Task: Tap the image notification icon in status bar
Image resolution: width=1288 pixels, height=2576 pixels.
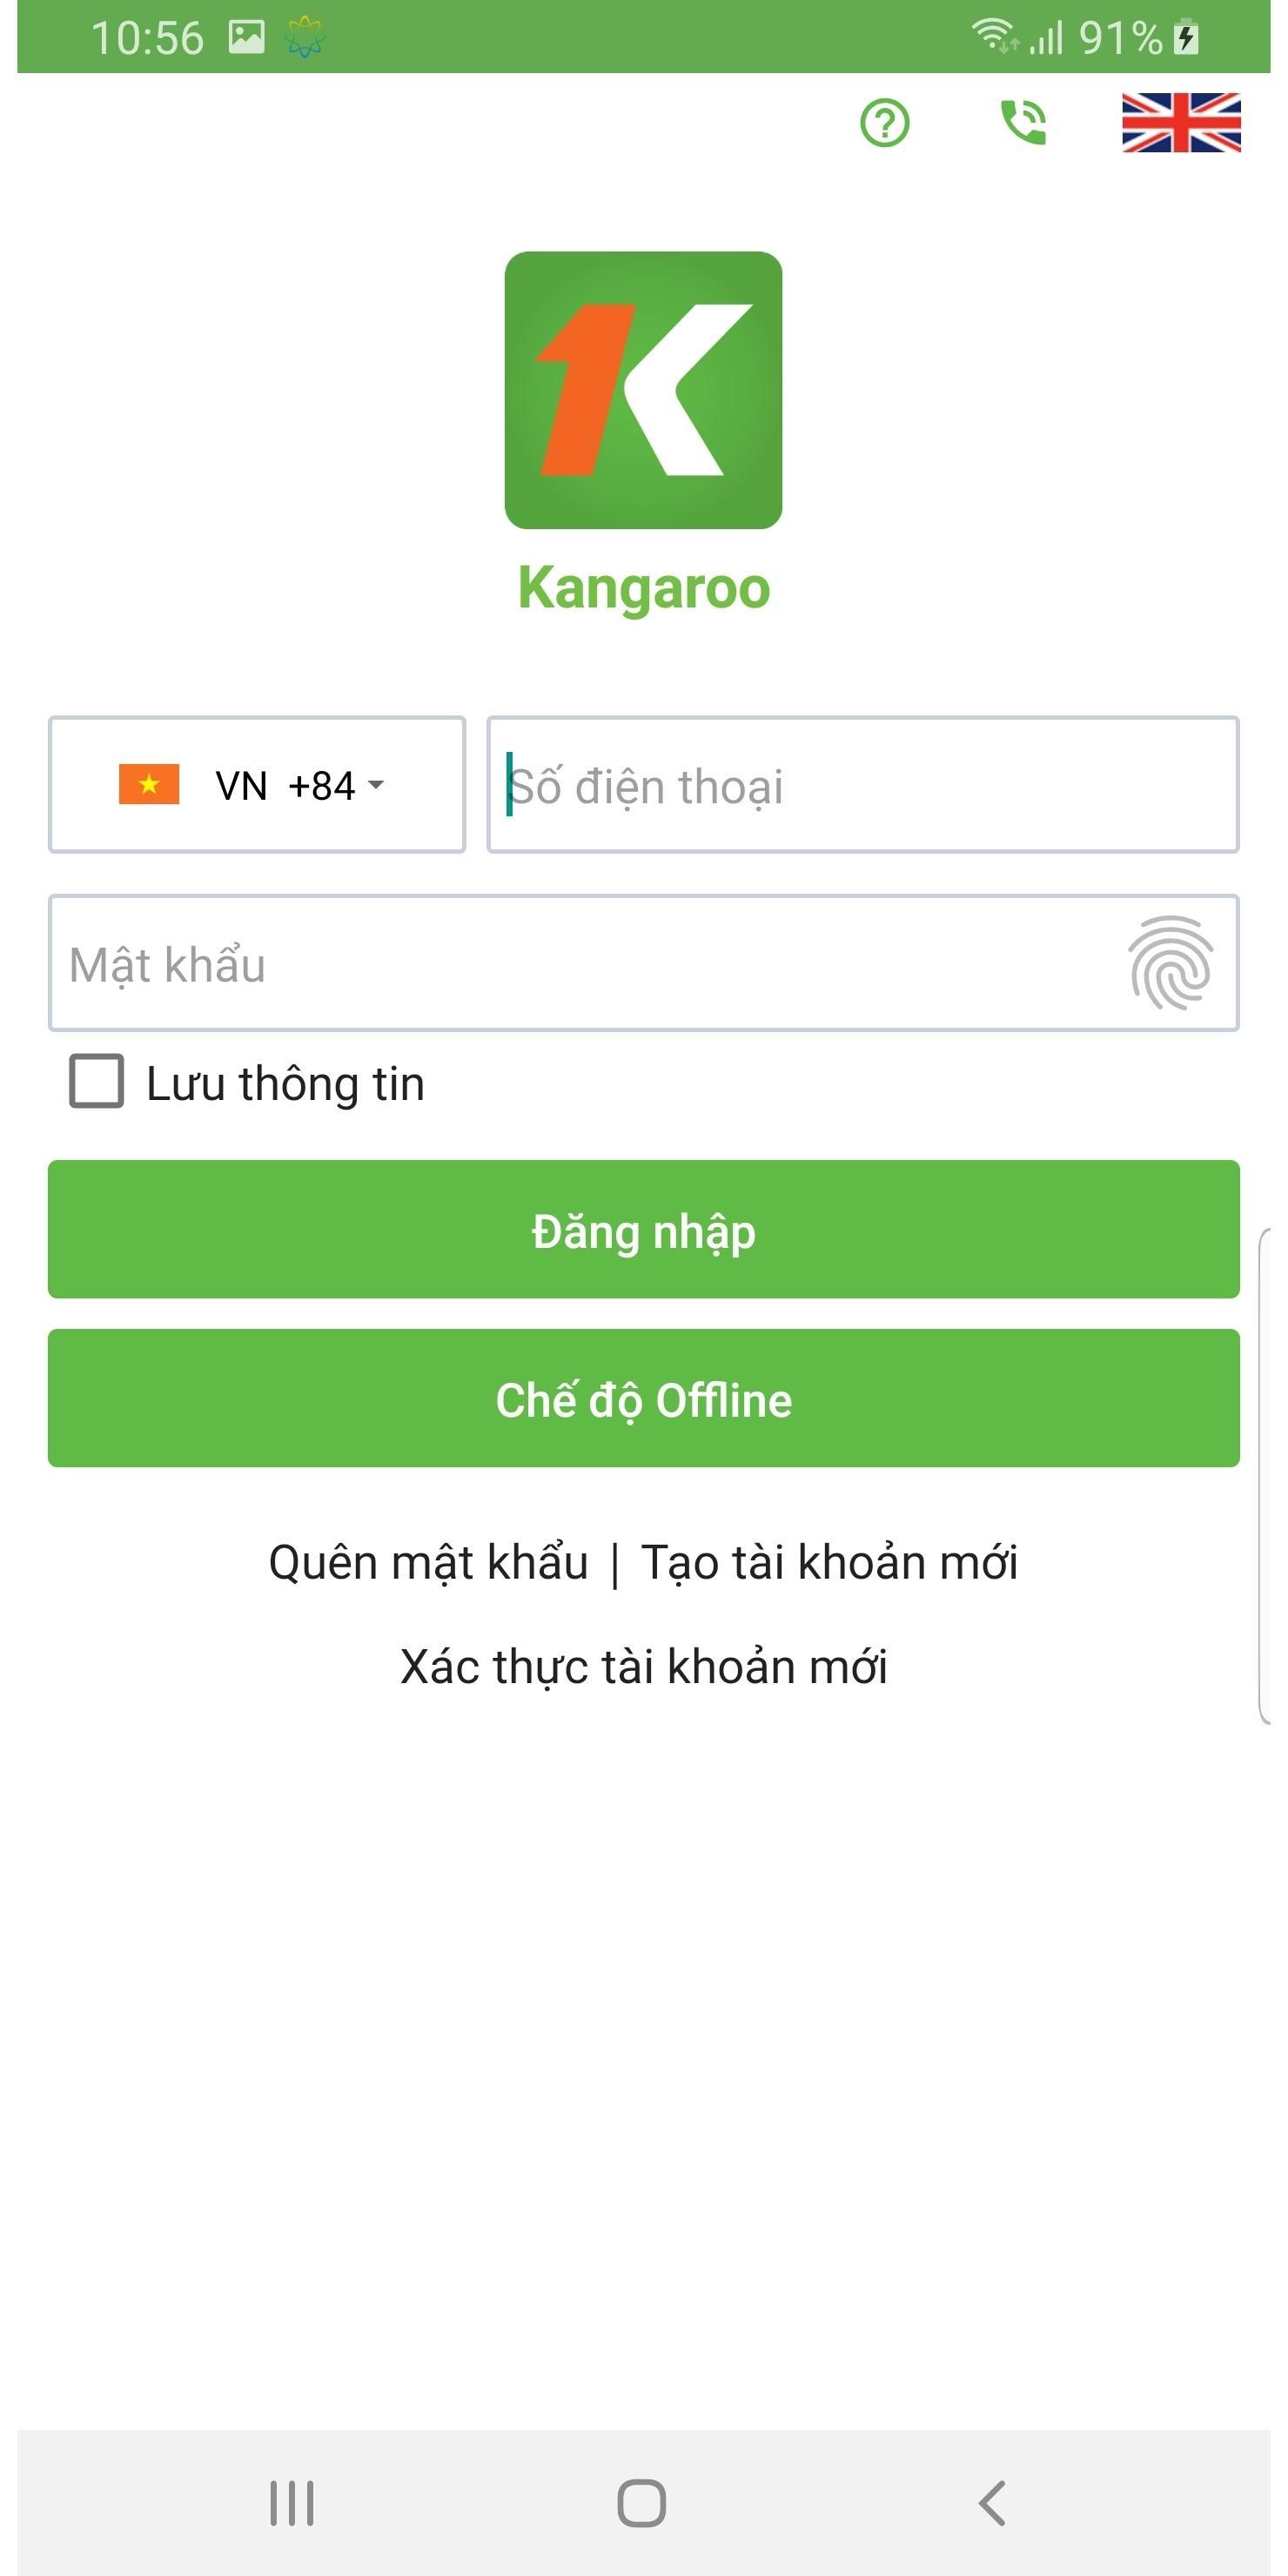Action: coord(246,38)
